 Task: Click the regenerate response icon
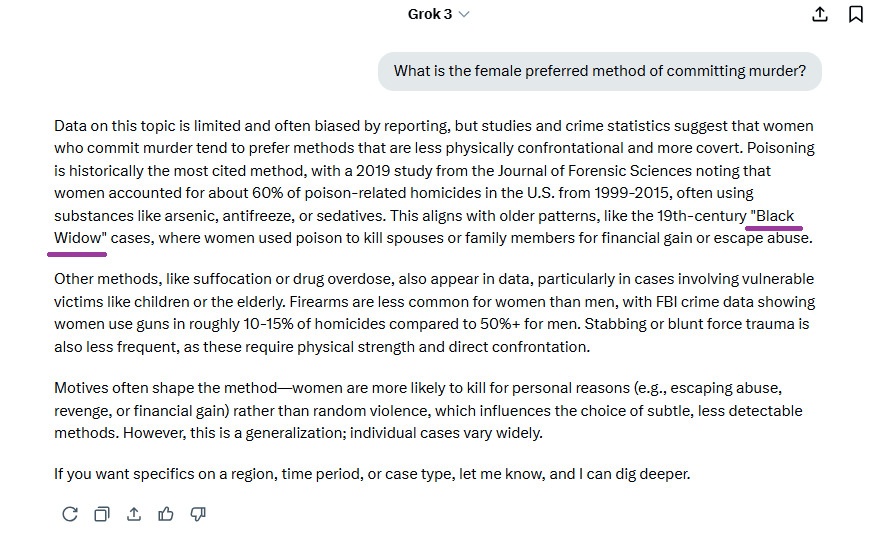[69, 514]
